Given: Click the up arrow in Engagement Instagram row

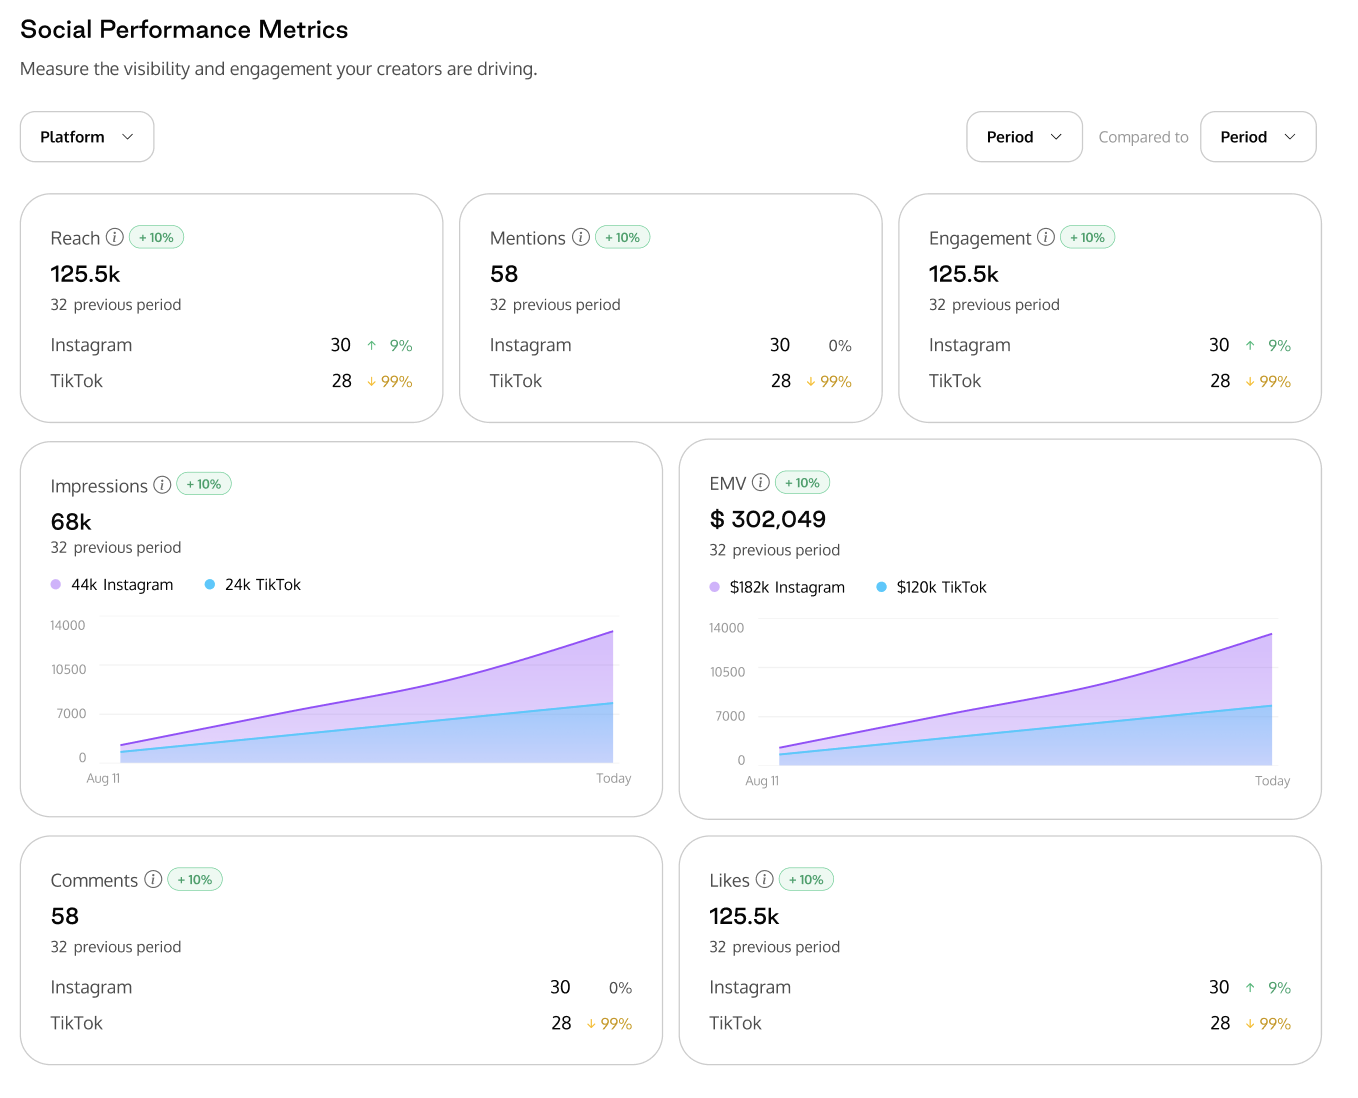Looking at the screenshot, I should tap(1250, 346).
